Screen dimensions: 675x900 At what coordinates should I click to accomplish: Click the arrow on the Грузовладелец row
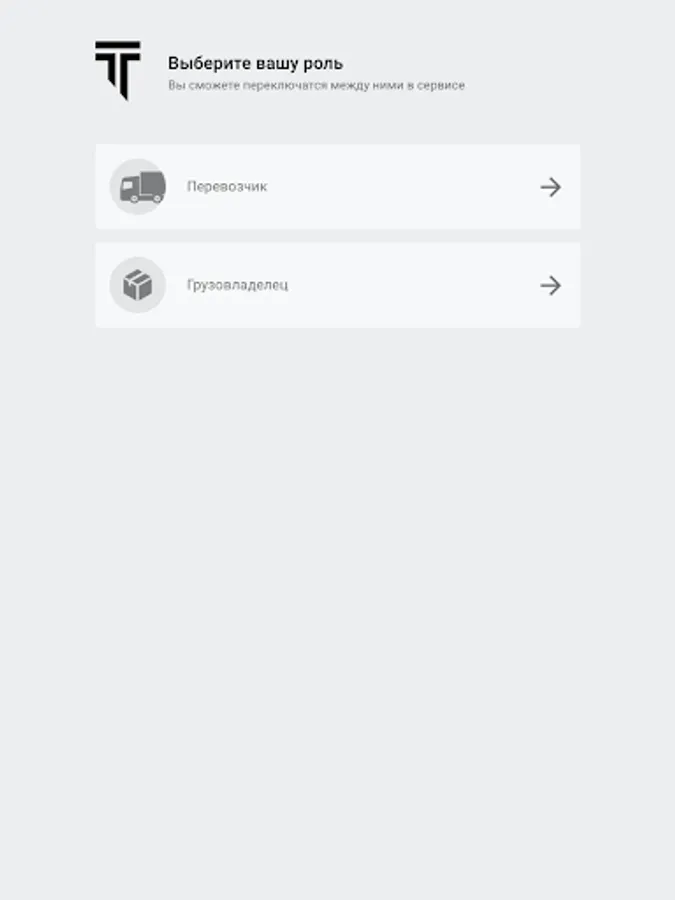click(x=550, y=285)
